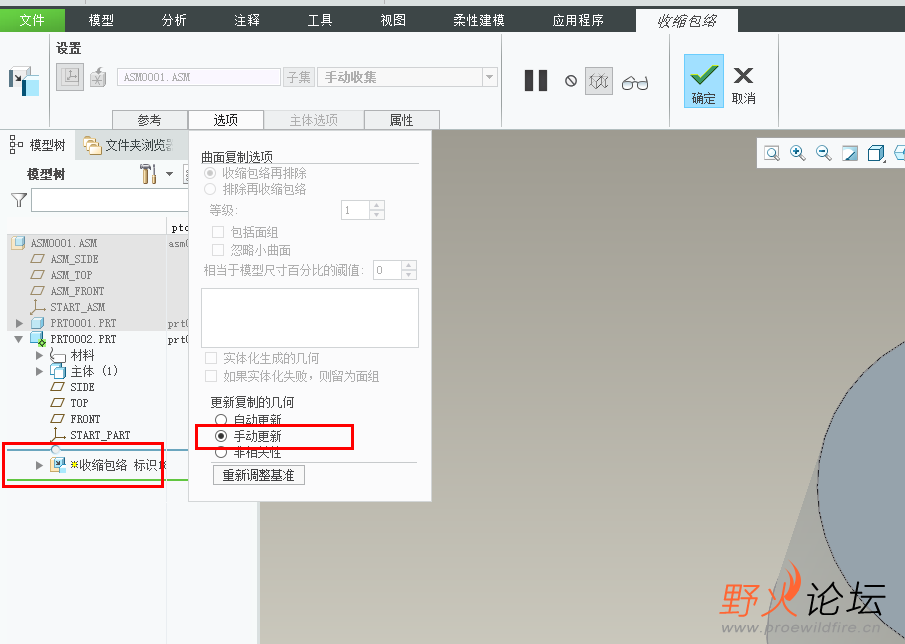This screenshot has width=905, height=644.
Task: Expand the 材料 node
Action: point(39,355)
